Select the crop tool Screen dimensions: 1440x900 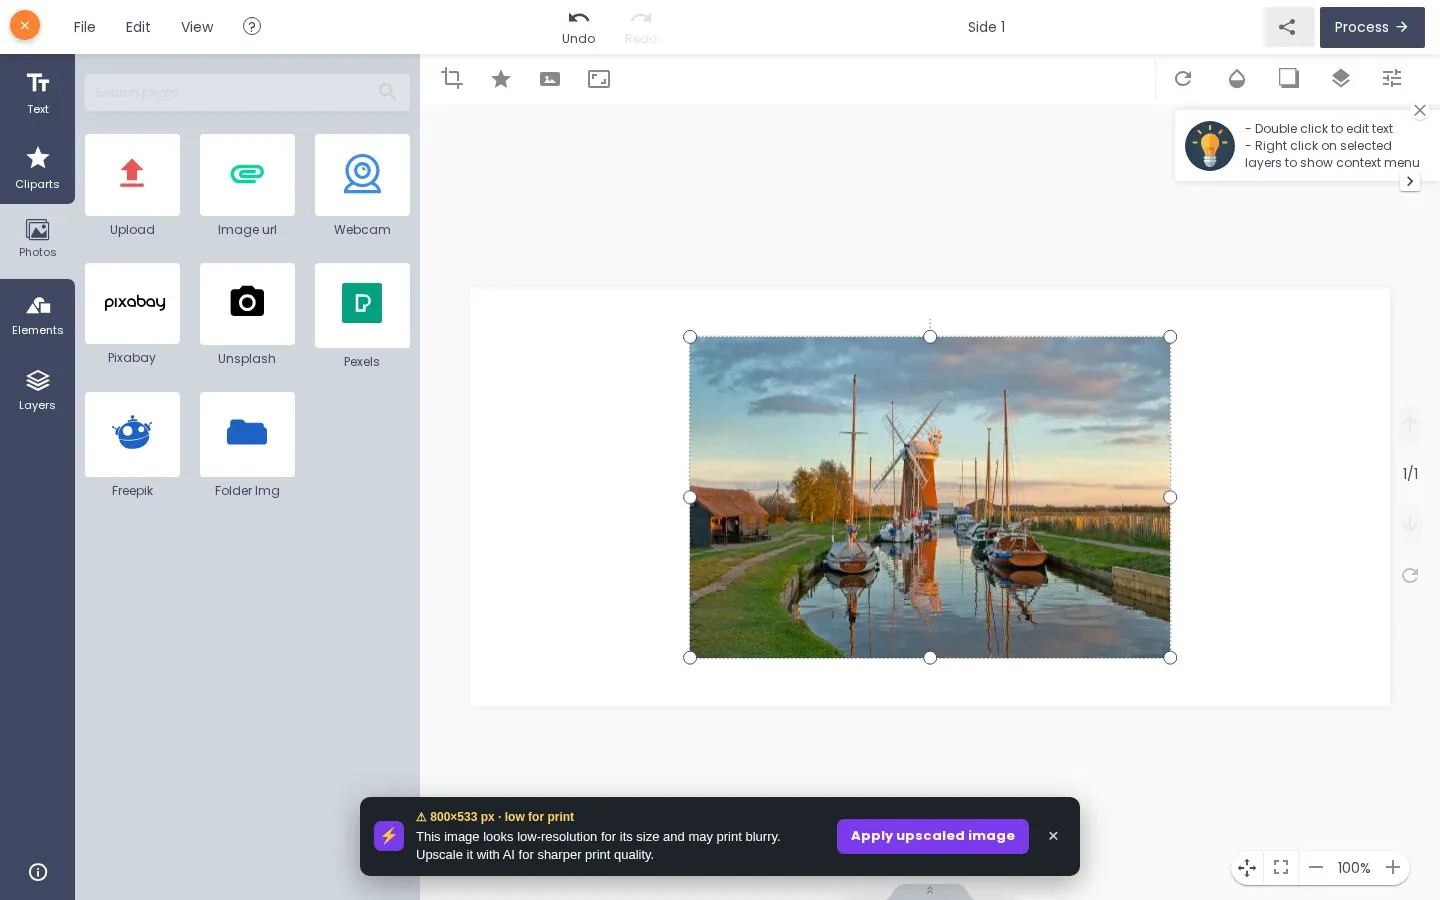[452, 78]
